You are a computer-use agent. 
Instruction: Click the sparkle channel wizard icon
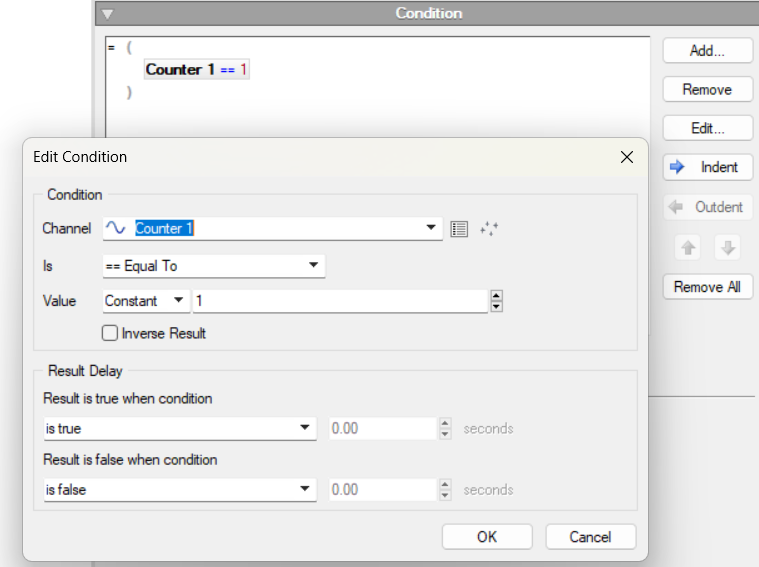pyautogui.click(x=489, y=229)
